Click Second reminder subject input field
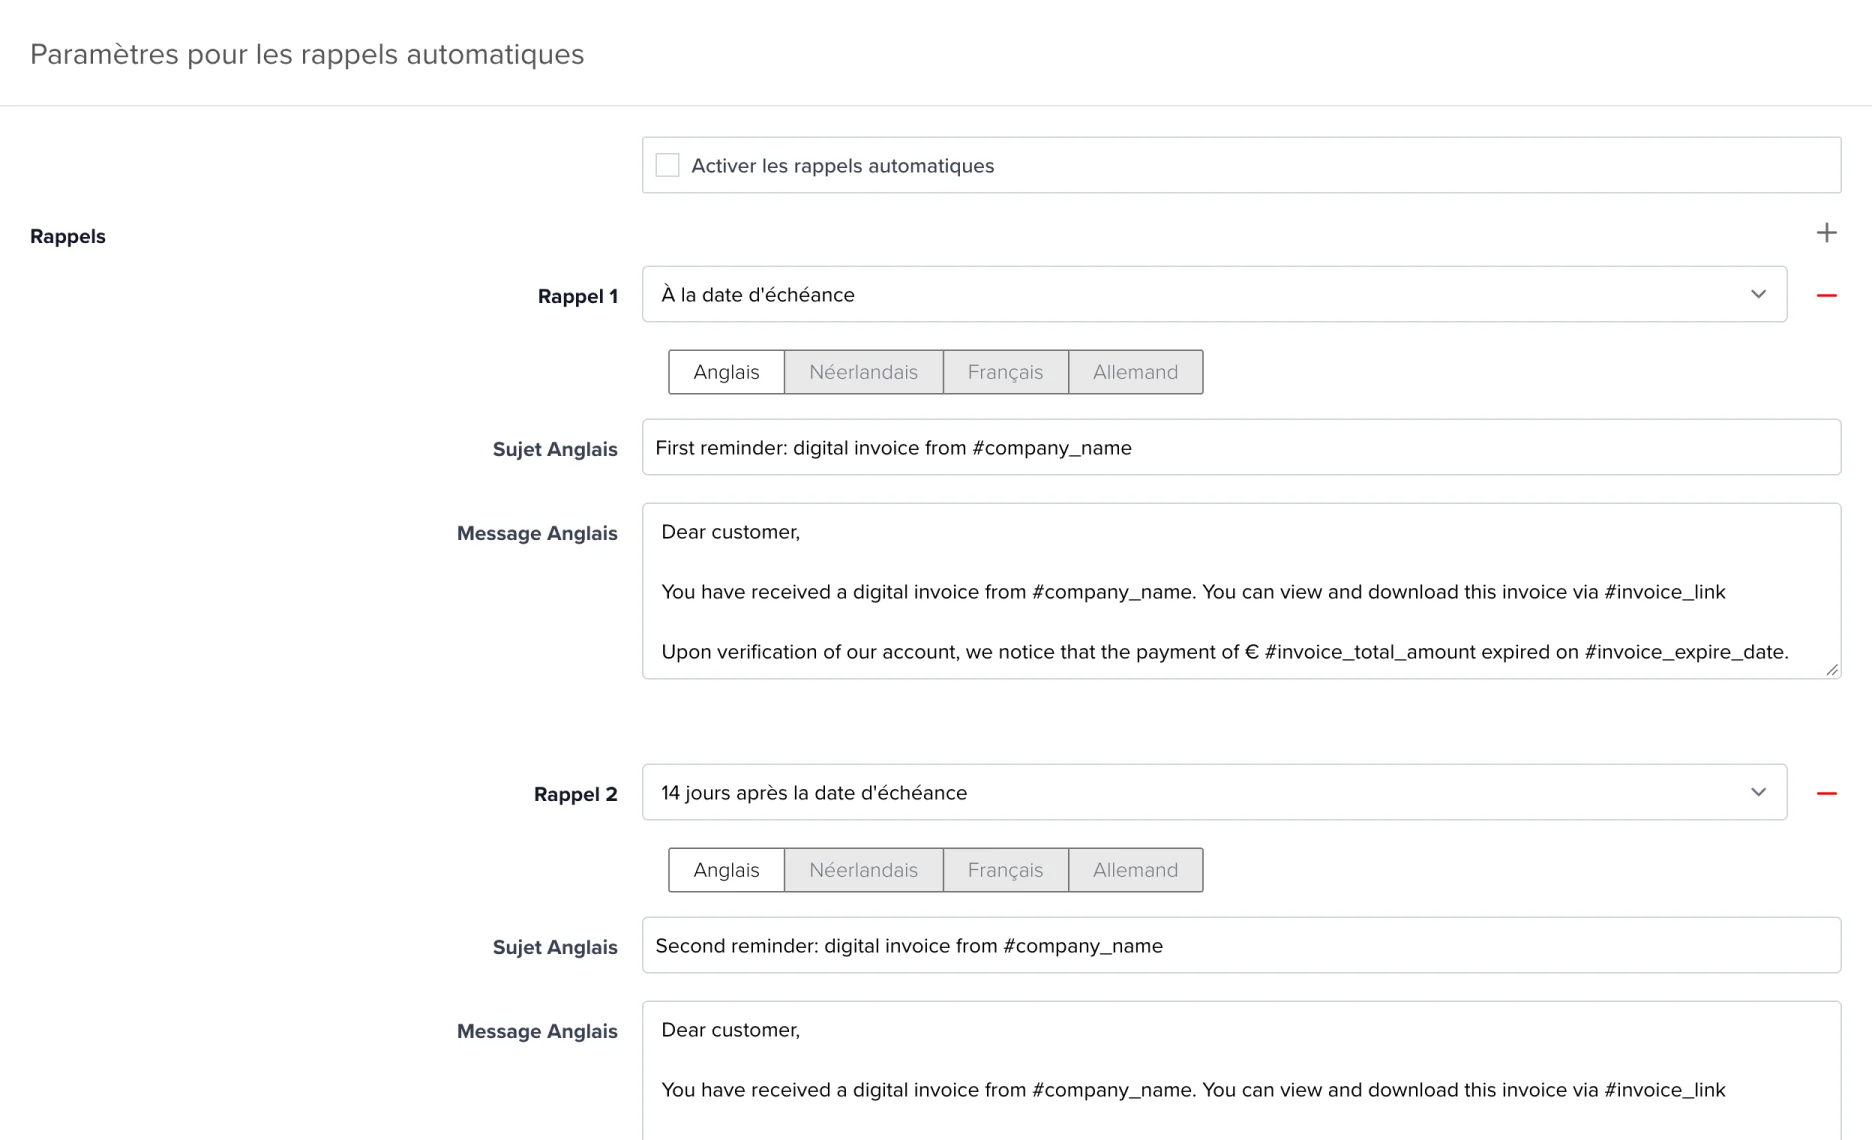The image size is (1872, 1140). pos(1241,945)
